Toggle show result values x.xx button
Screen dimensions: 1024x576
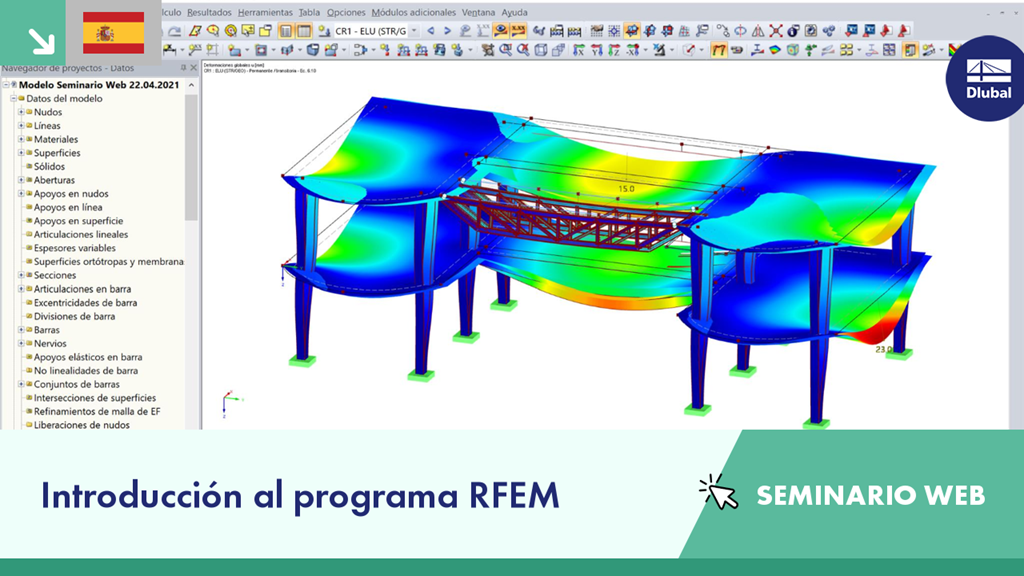pyautogui.click(x=519, y=31)
